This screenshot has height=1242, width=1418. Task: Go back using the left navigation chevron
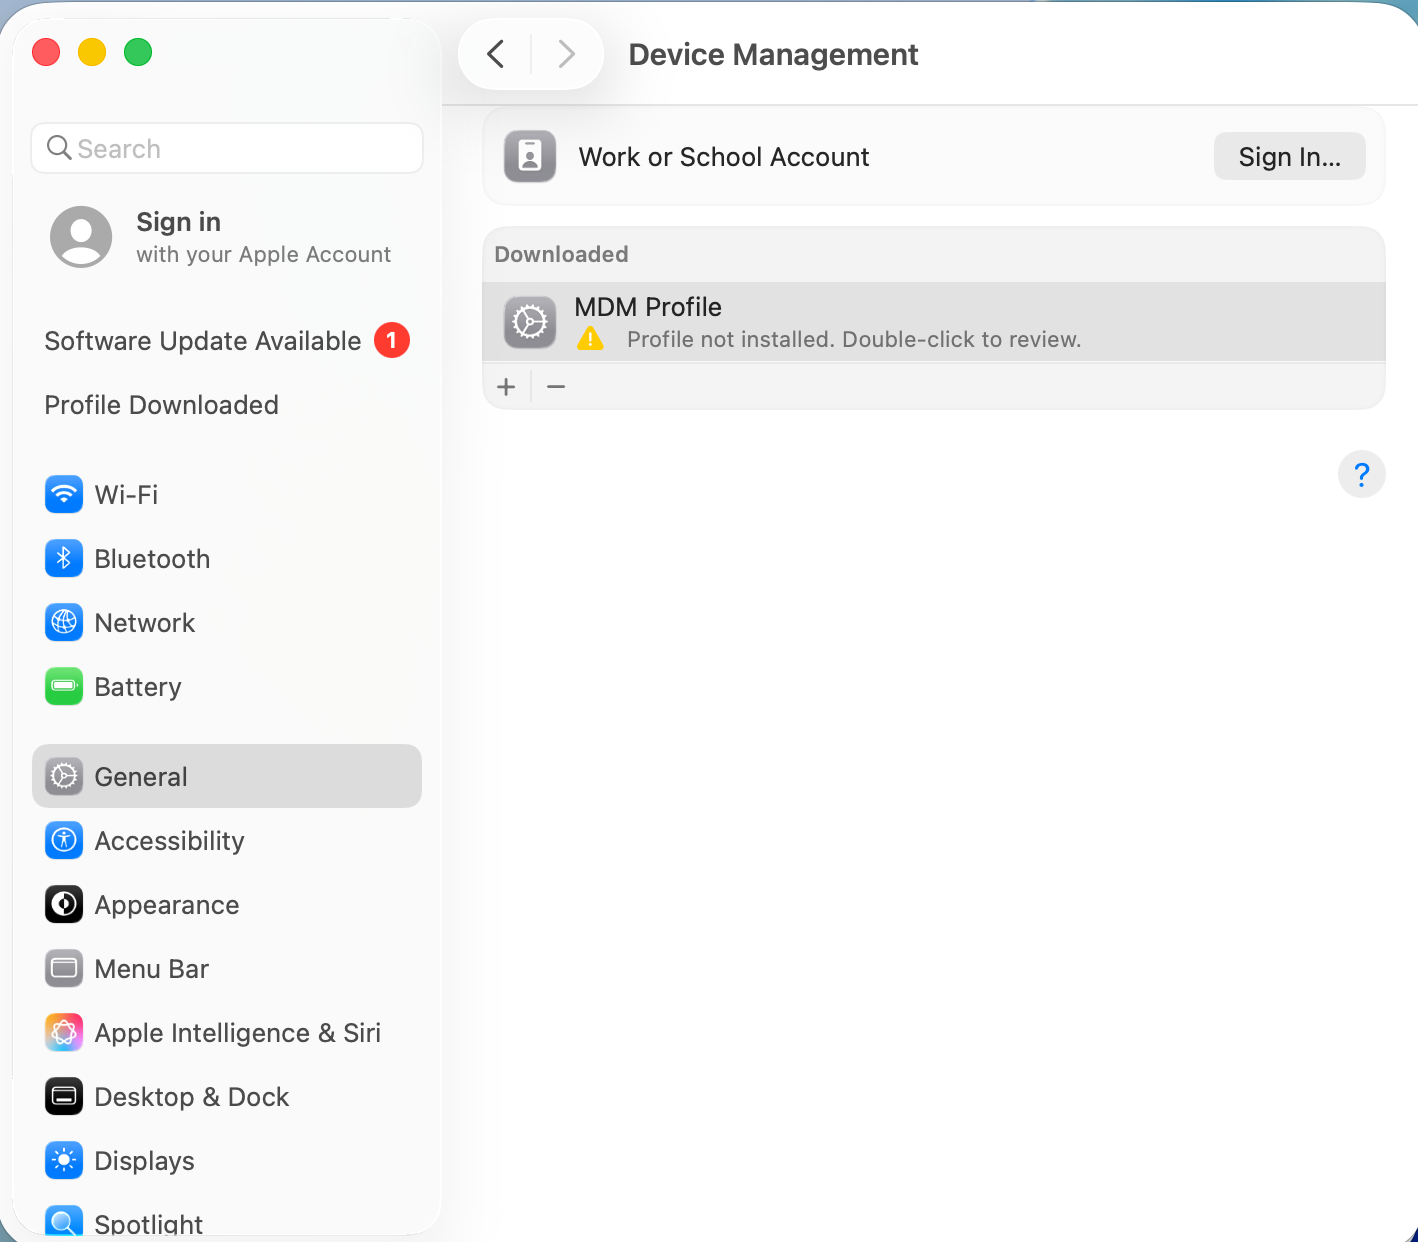pyautogui.click(x=494, y=54)
